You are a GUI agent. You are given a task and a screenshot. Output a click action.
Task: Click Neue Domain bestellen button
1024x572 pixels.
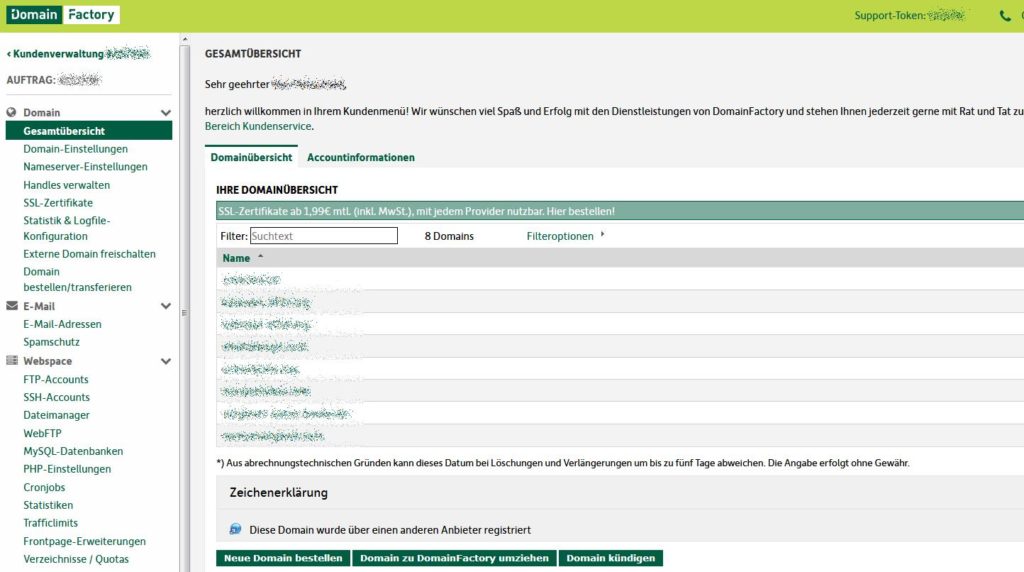283,558
